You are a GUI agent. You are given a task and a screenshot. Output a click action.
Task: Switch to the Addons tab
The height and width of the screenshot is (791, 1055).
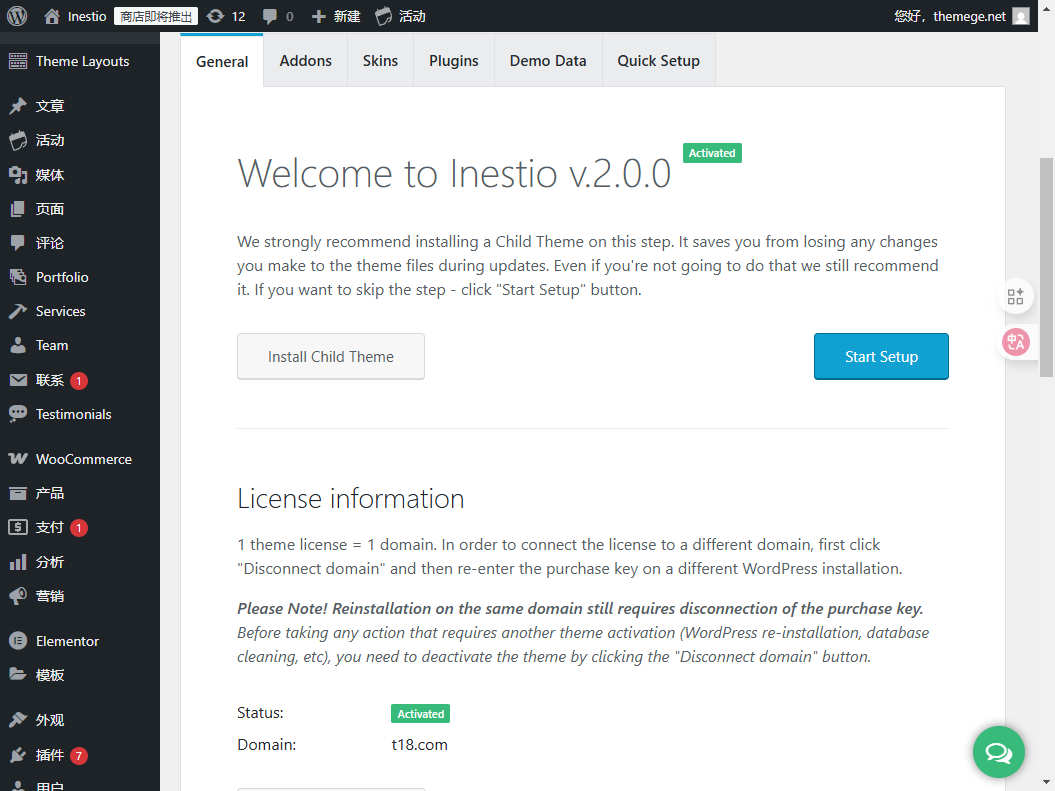pos(305,61)
